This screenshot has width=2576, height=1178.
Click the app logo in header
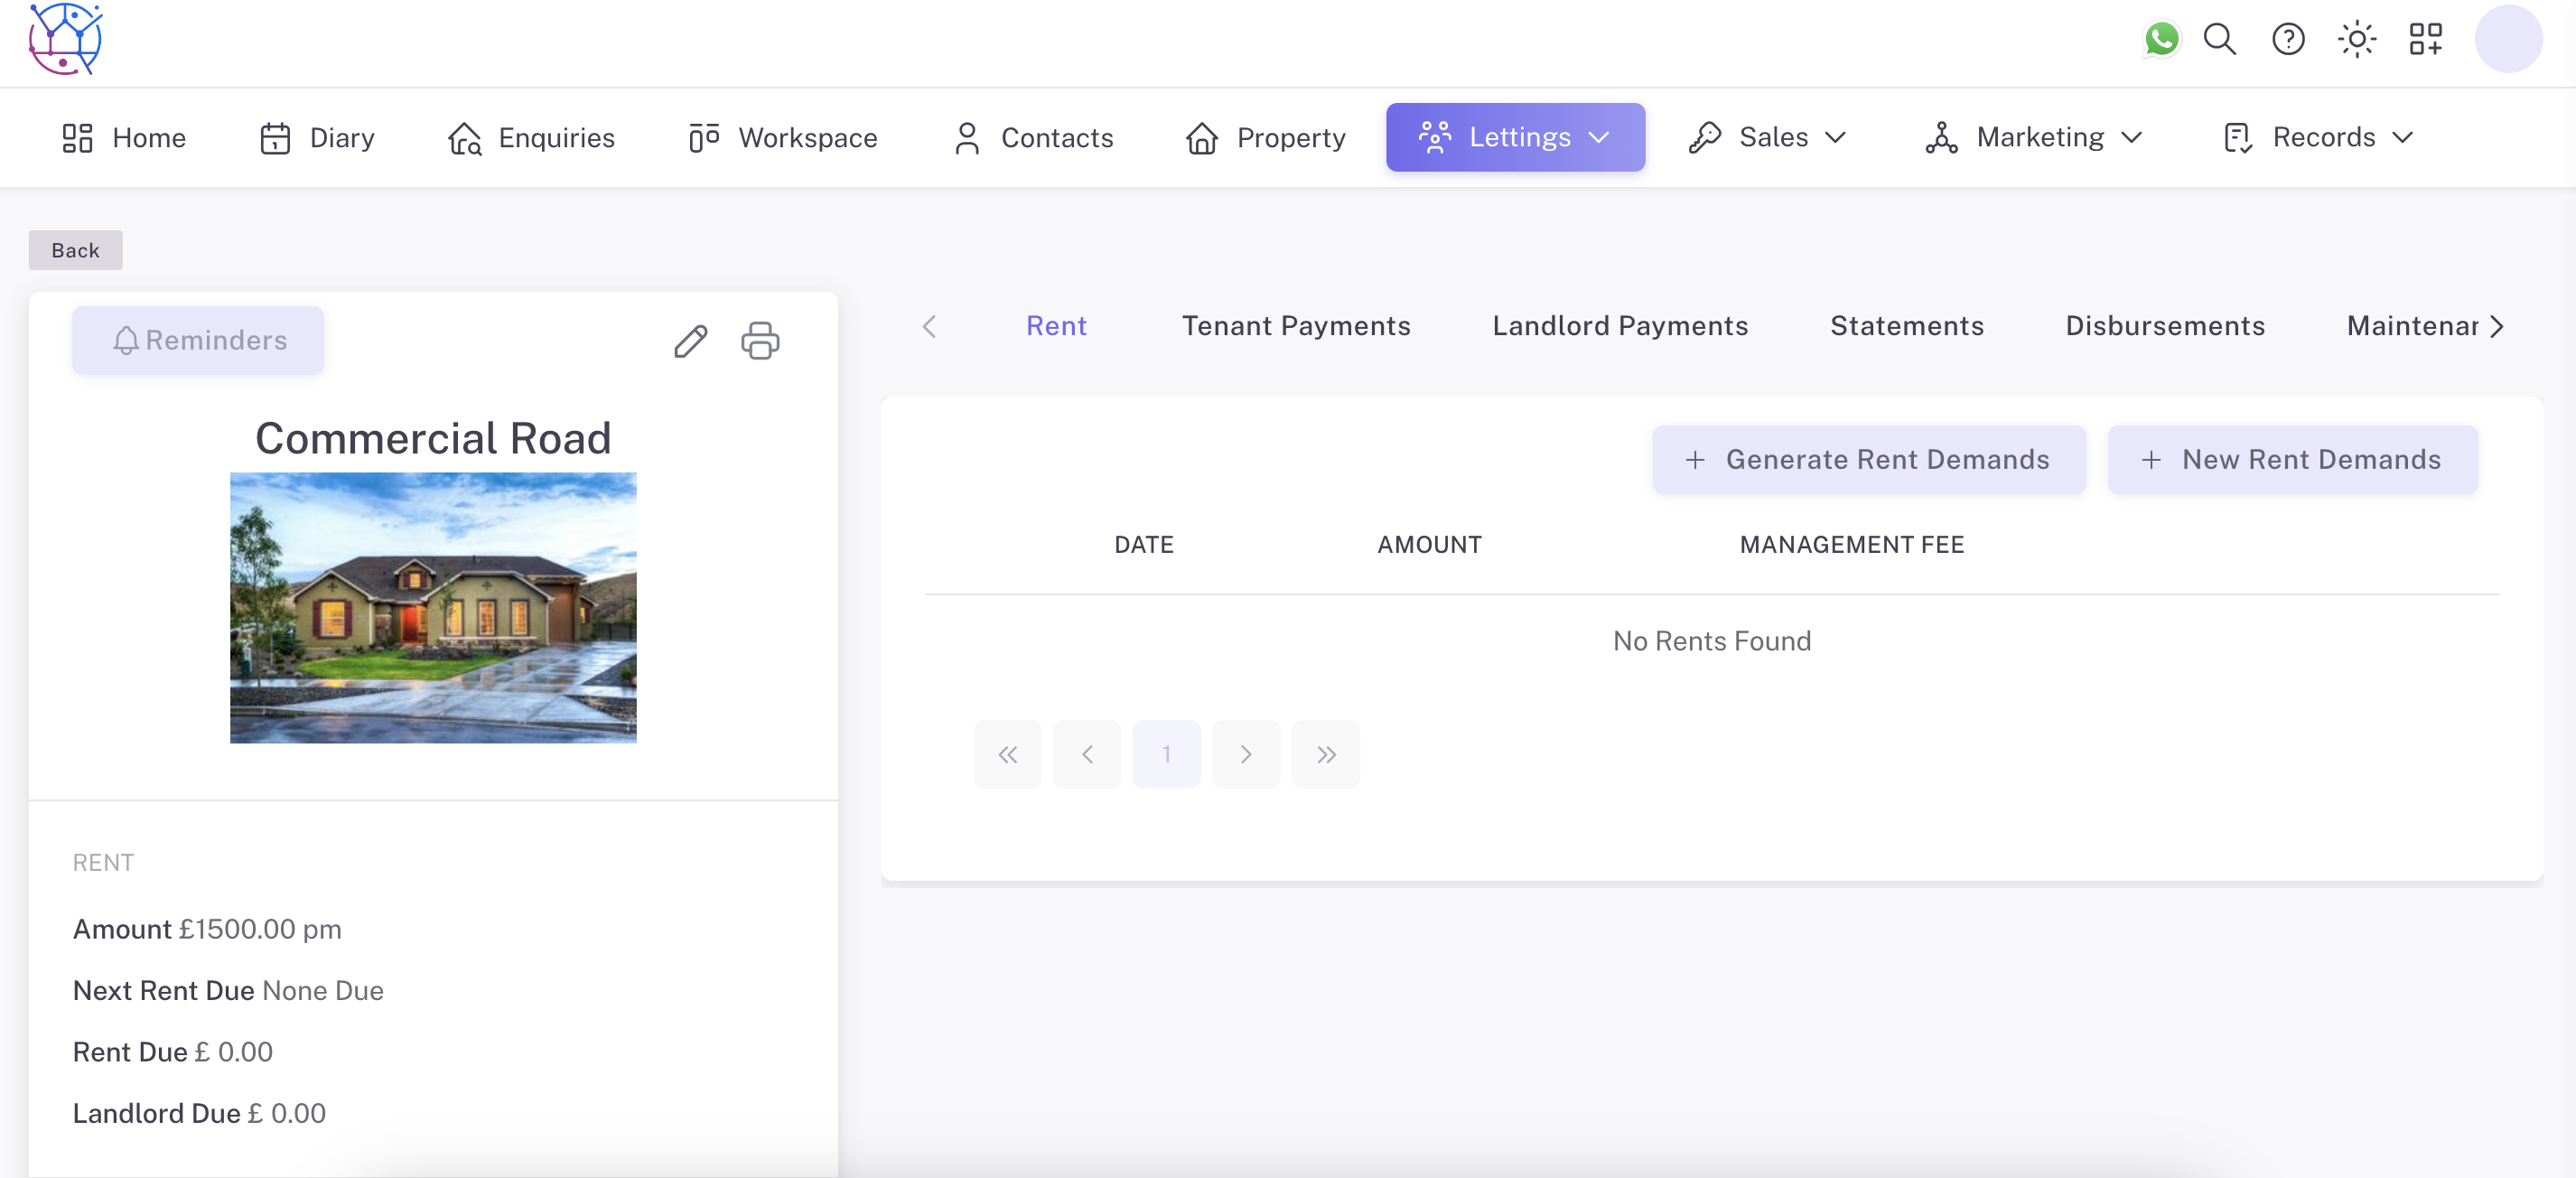coord(65,40)
